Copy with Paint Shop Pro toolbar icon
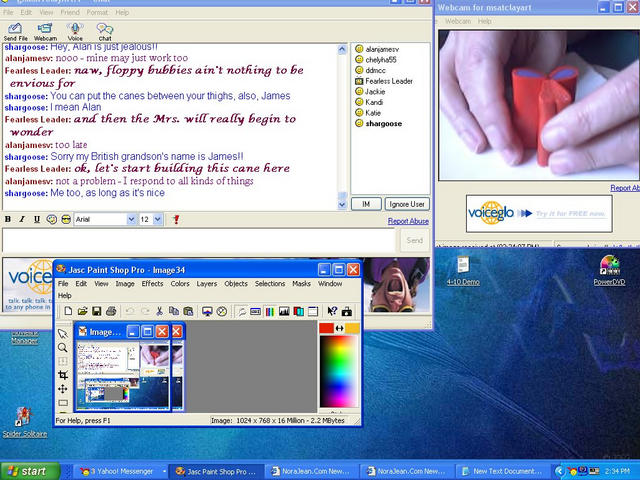 173,311
